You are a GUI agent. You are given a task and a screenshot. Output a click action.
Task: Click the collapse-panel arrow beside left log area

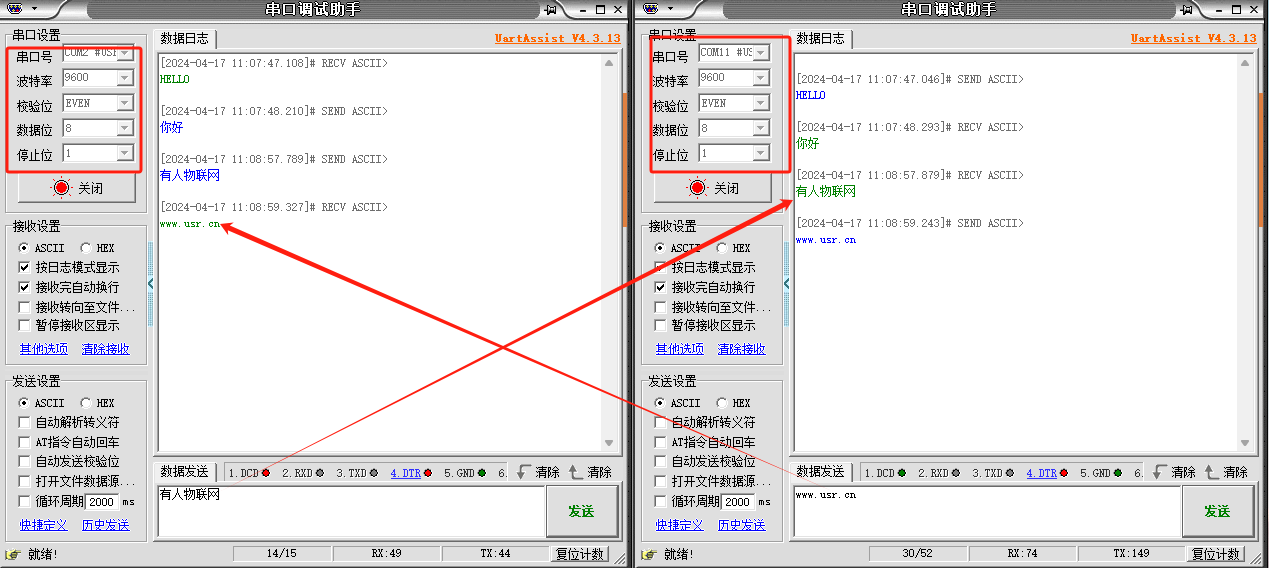coord(151,284)
